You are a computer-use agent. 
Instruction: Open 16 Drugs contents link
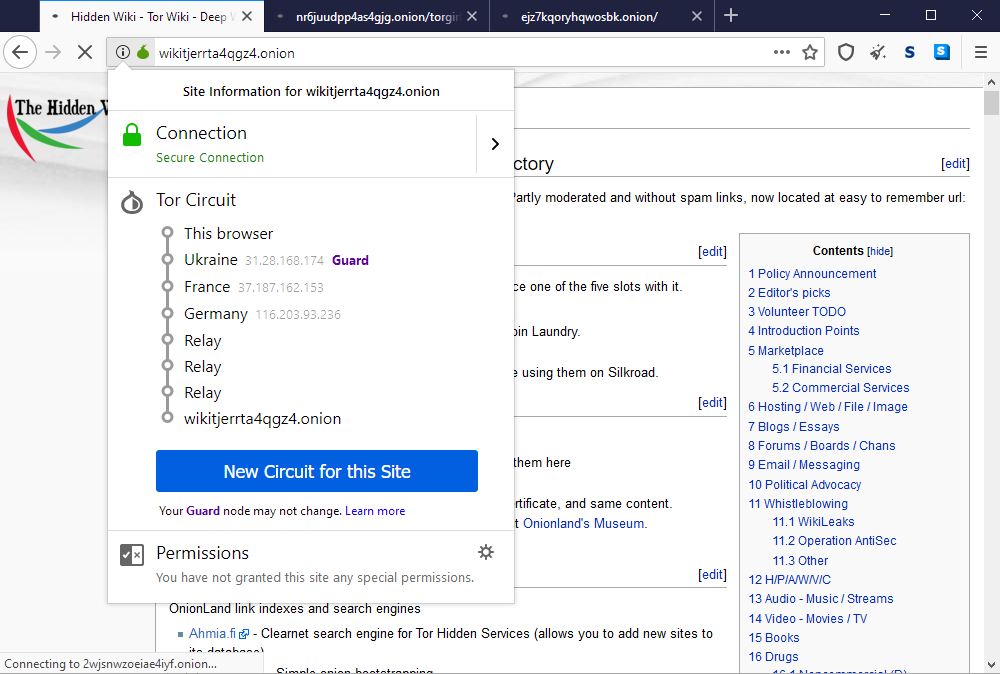(x=773, y=657)
